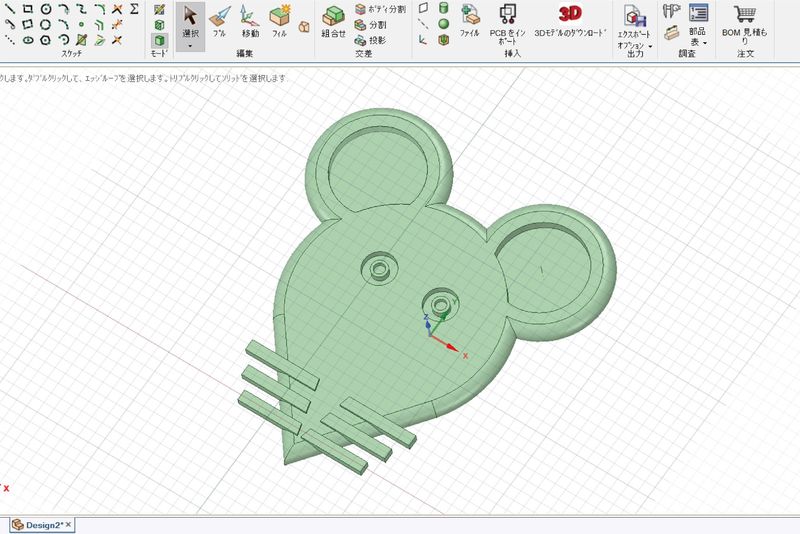This screenshot has height=534, width=800.
Task: Click the Measure caliper icon
Action: 671,11
